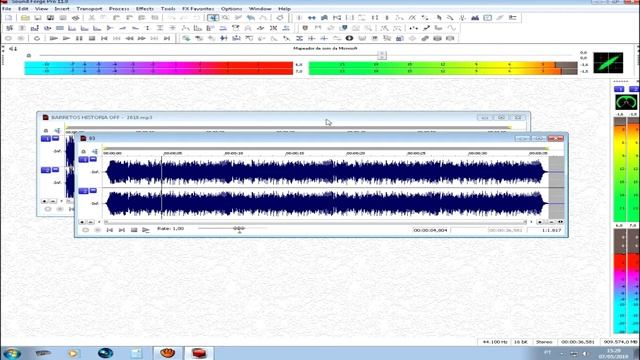Image resolution: width=640 pixels, height=360 pixels.
Task: Open the File menu
Action: point(7,9)
